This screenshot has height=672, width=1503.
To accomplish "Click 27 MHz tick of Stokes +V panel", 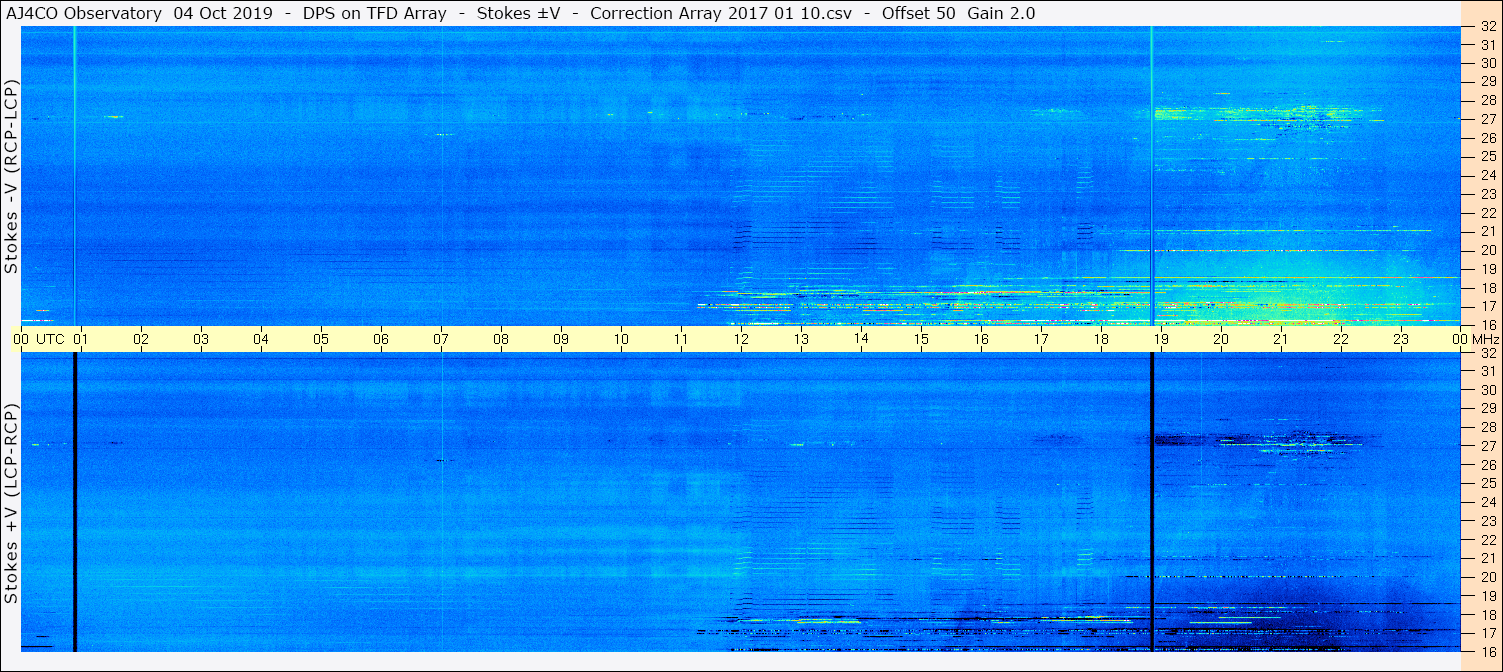I will tap(1487, 446).
